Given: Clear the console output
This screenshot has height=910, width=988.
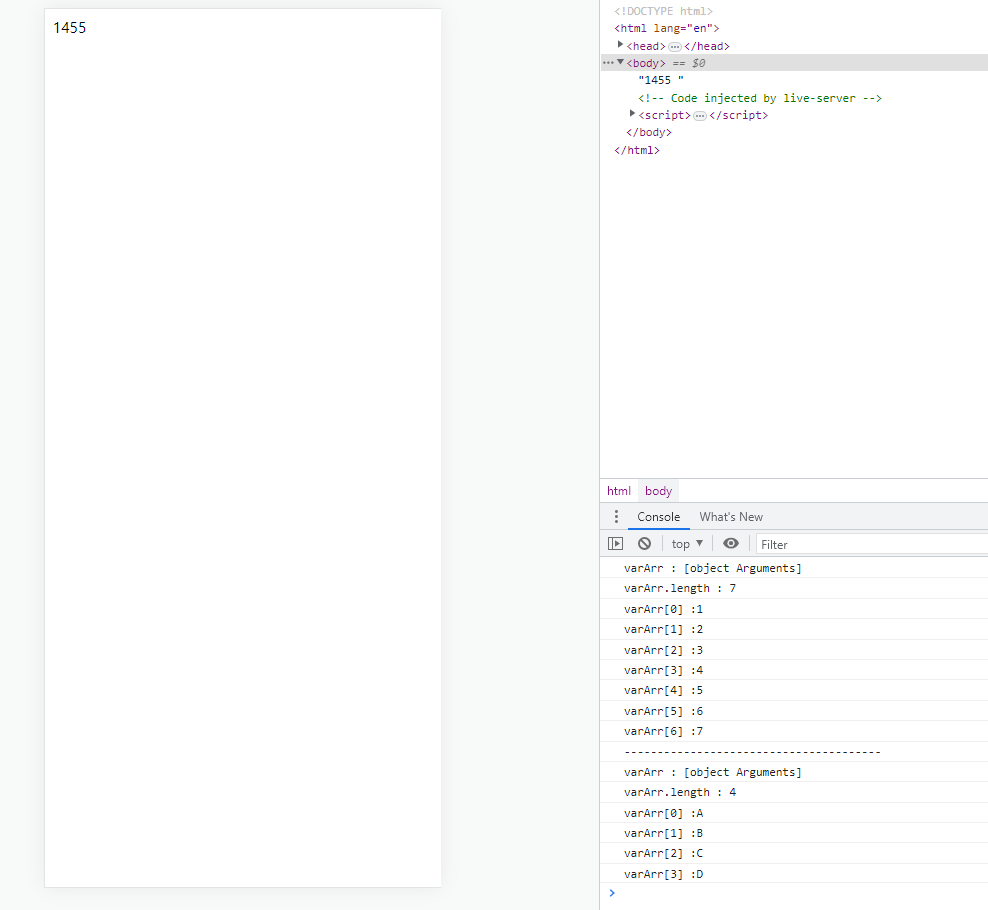Looking at the screenshot, I should 644,544.
